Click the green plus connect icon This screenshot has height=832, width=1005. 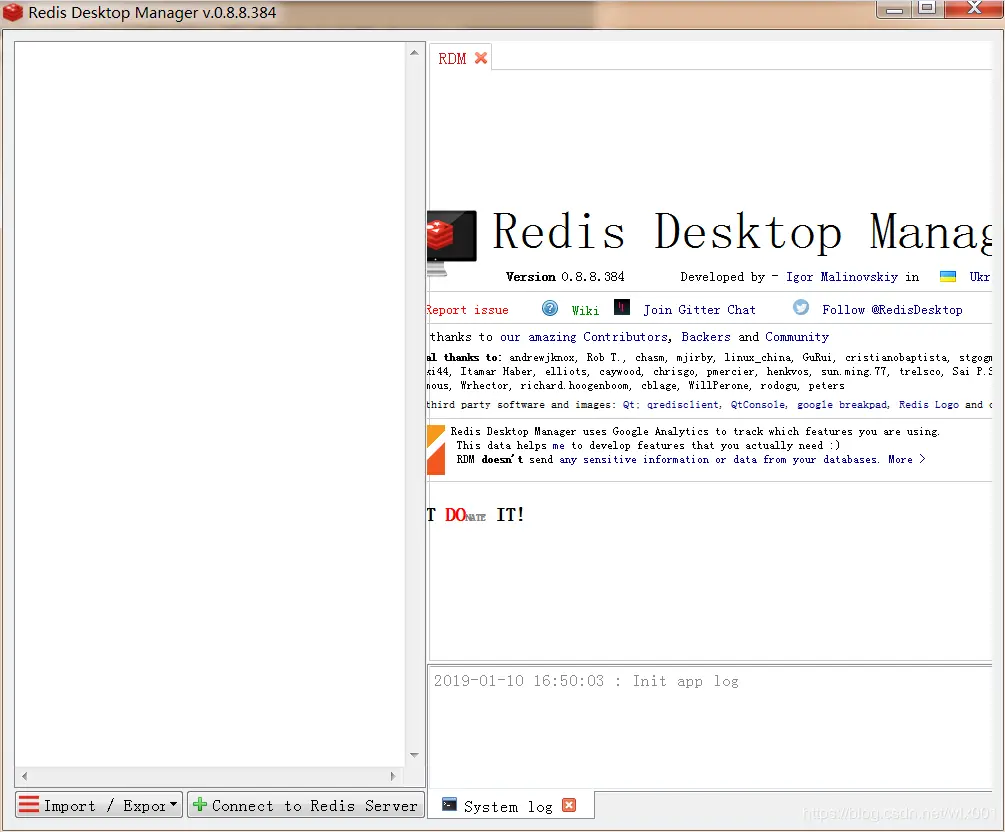pos(199,804)
